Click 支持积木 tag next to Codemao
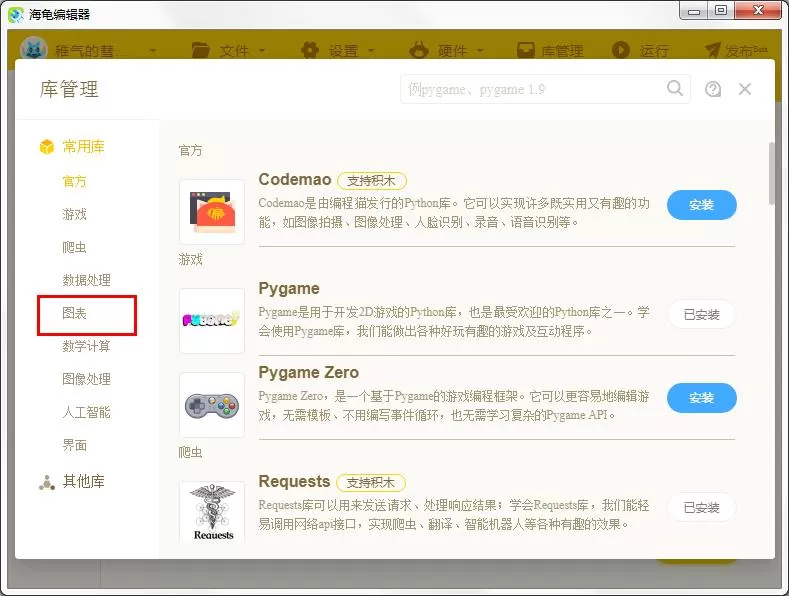This screenshot has height=596, width=789. click(x=372, y=180)
